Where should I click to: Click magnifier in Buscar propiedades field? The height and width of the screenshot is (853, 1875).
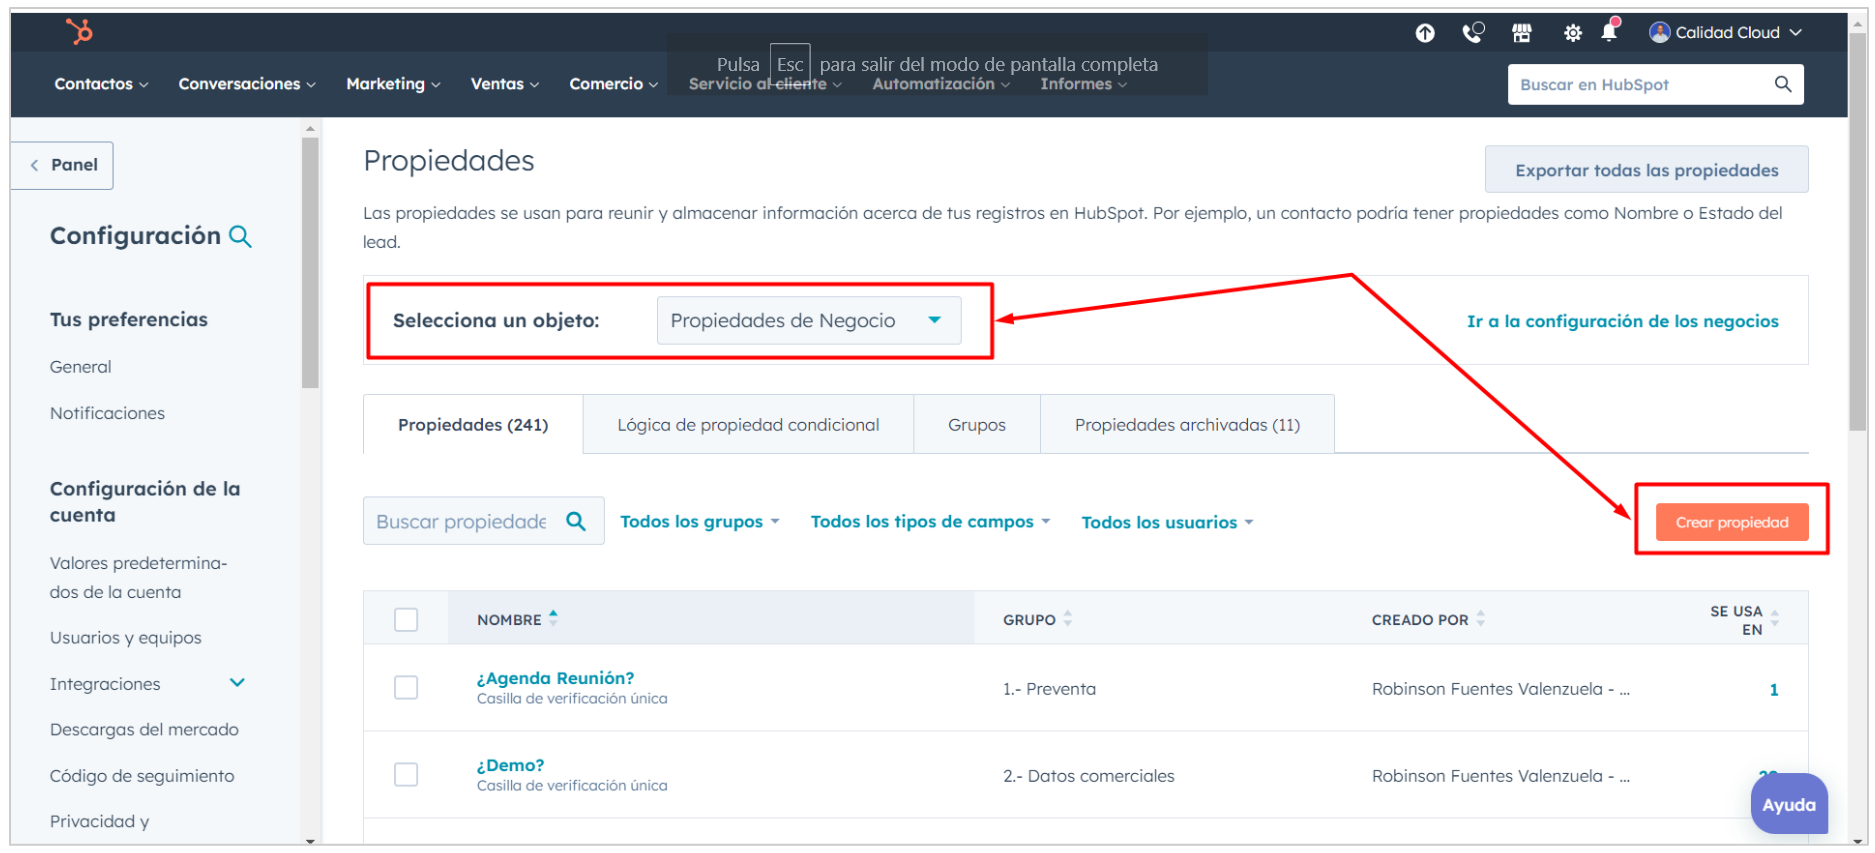[576, 521]
